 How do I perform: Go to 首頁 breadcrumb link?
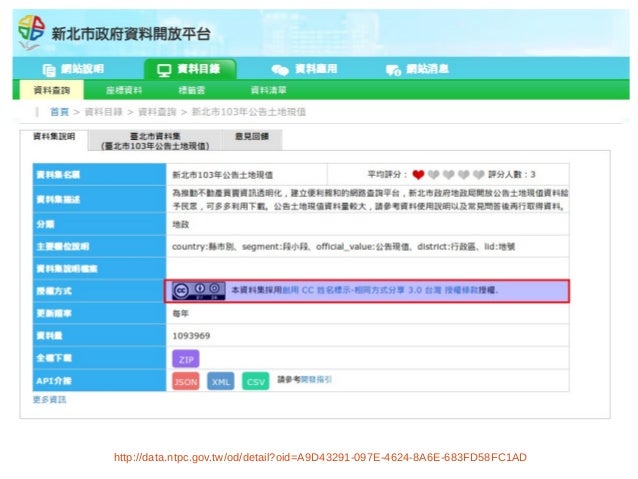(x=59, y=112)
